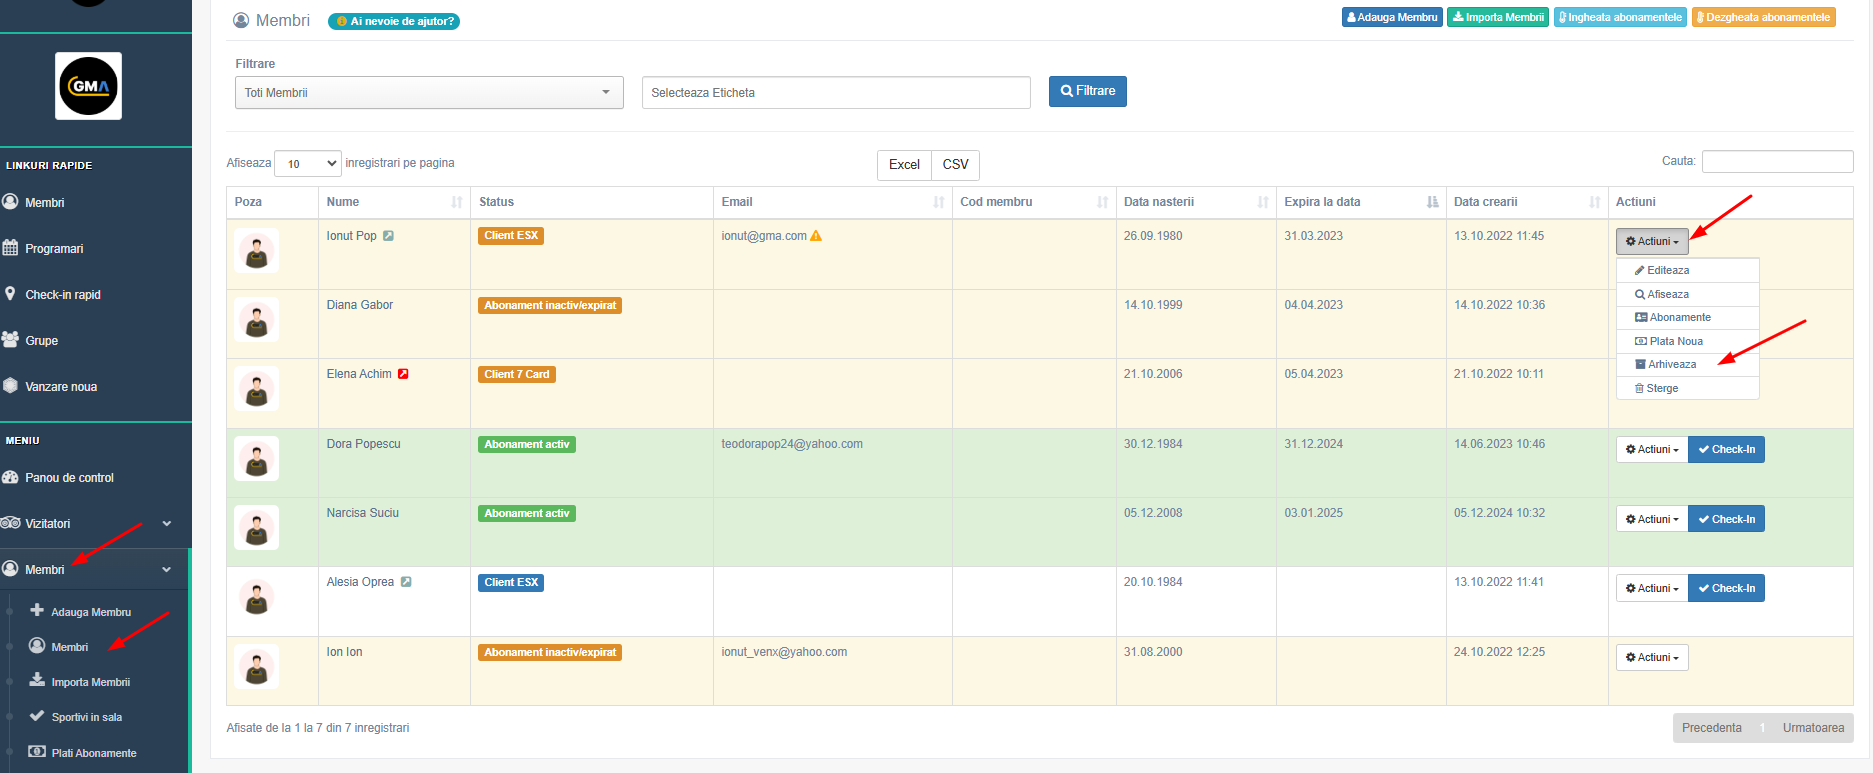Open the Toti Membrii filter dropdown
This screenshot has height=773, width=1873.
point(429,92)
